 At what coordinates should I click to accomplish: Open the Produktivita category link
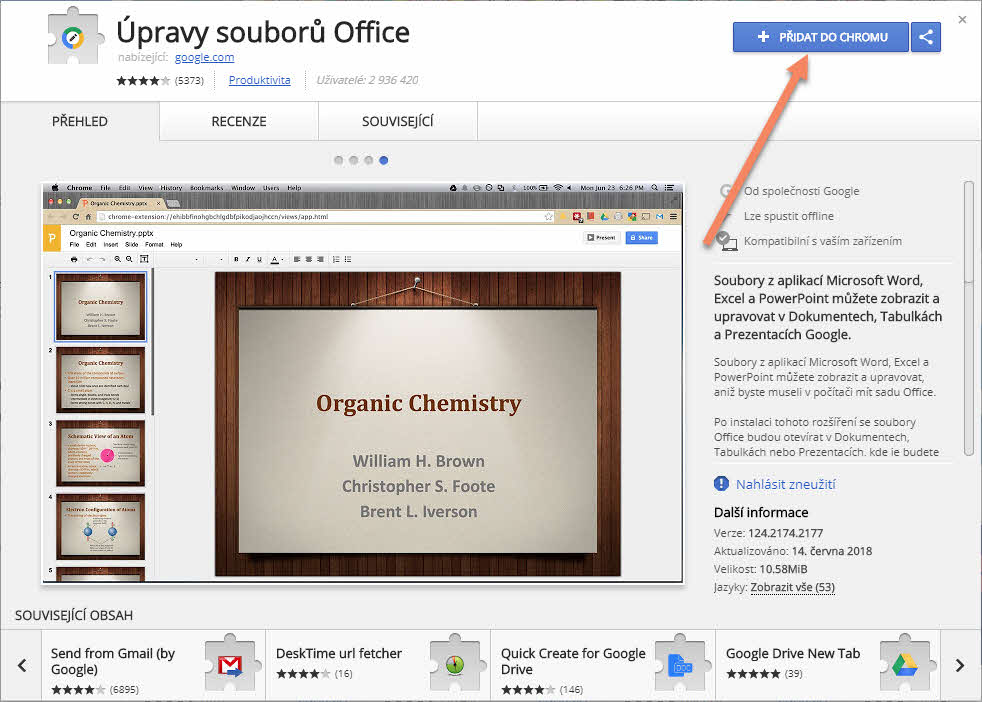tap(259, 80)
